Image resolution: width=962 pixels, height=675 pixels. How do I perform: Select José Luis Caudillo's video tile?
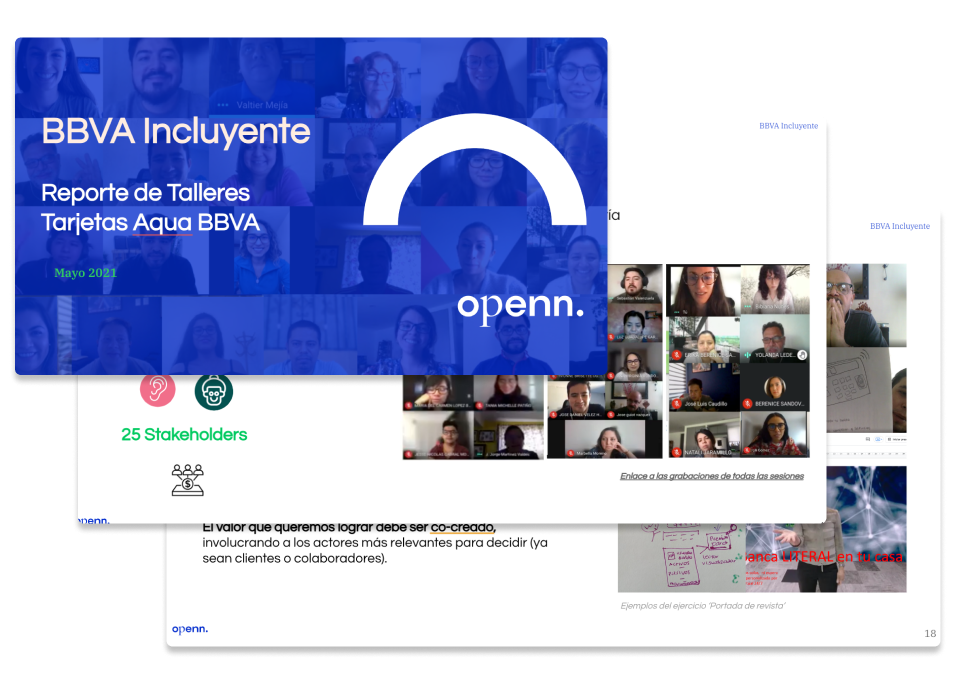(x=704, y=386)
